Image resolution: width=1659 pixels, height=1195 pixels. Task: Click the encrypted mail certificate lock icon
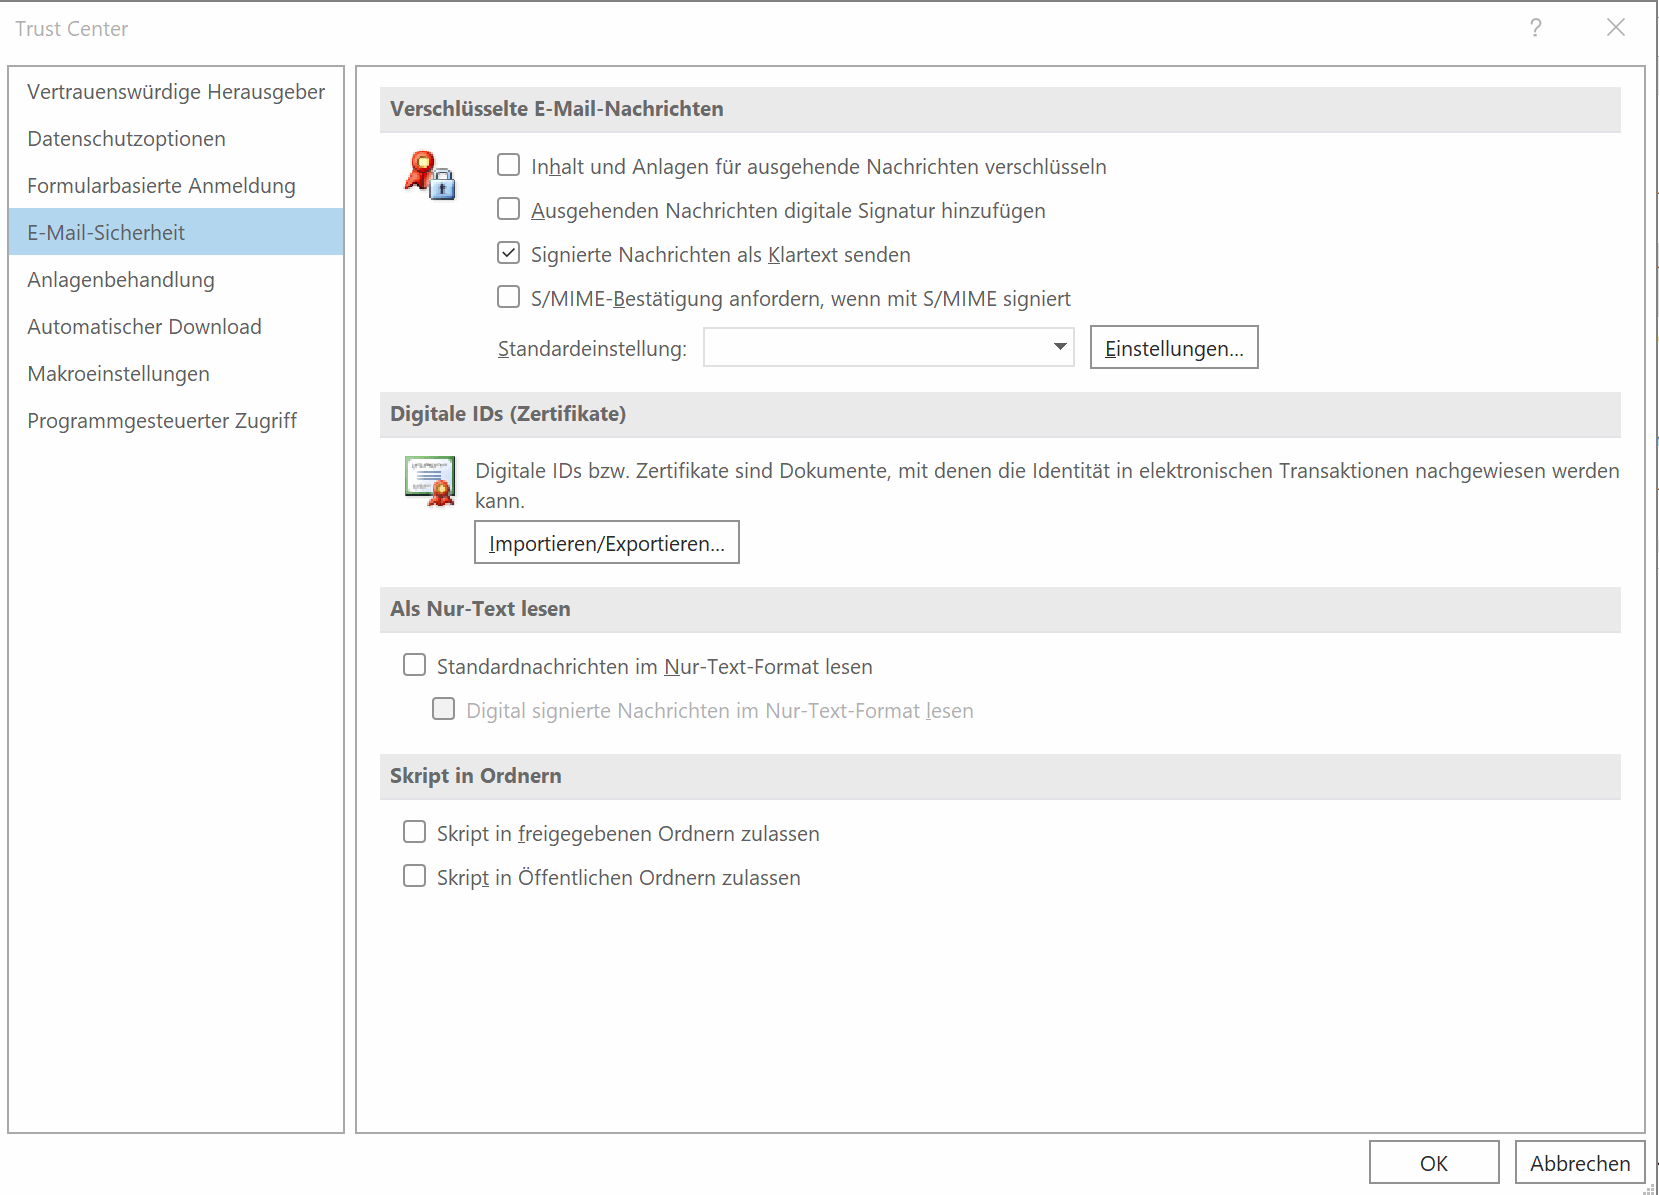(x=431, y=175)
